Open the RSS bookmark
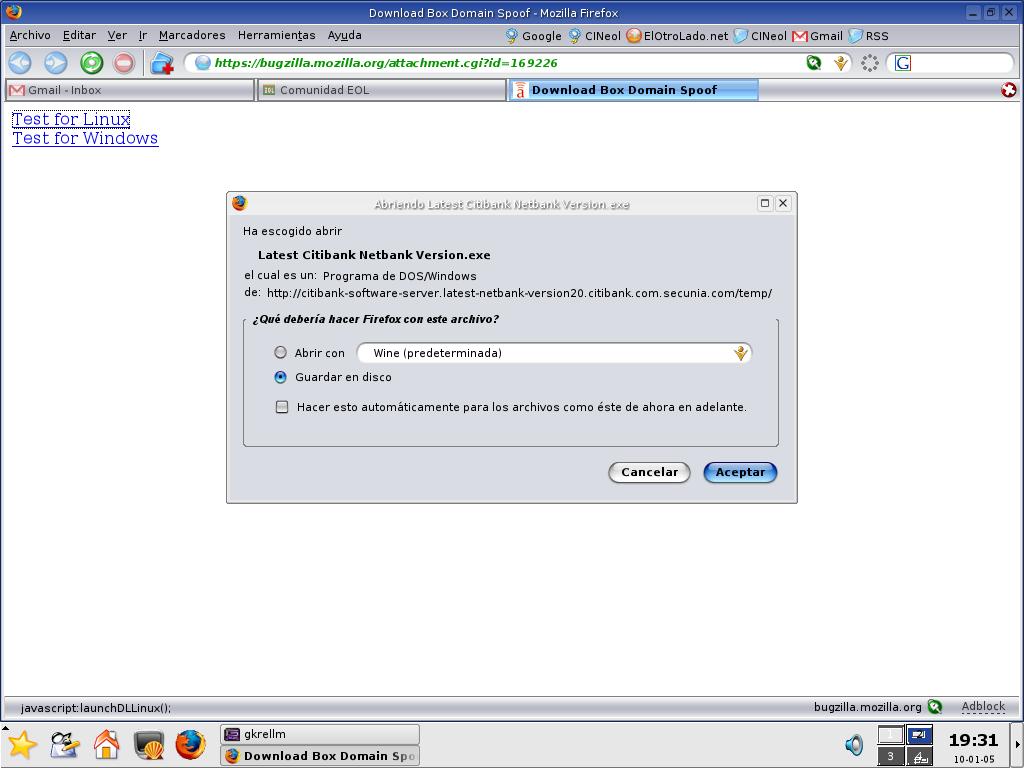Viewport: 1024px width, 768px height. click(869, 36)
